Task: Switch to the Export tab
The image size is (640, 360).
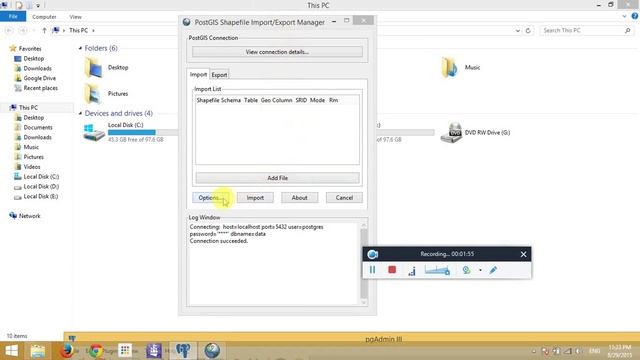Action: coord(219,75)
